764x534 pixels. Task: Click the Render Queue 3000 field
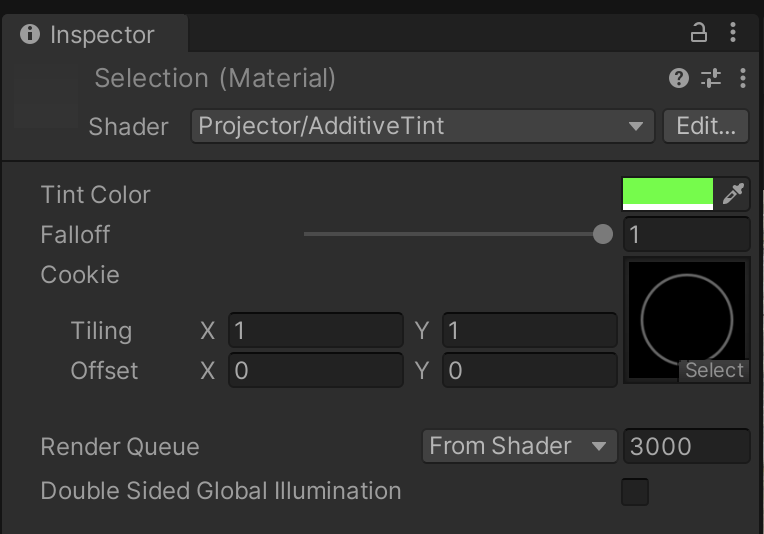pos(686,446)
